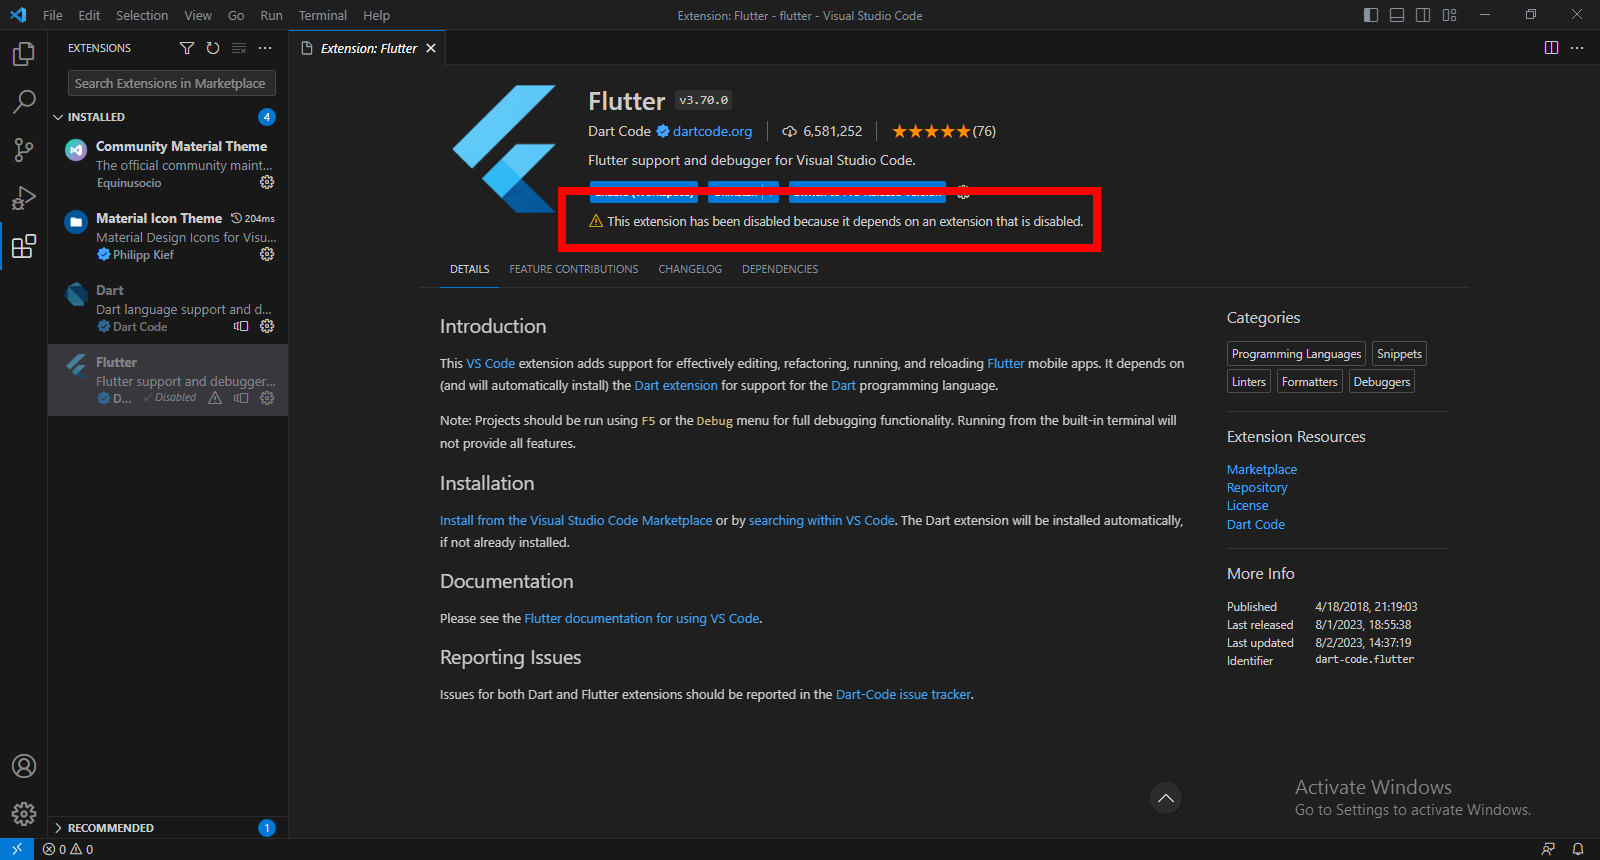Click the Repository resource link
The image size is (1600, 860).
click(1257, 488)
